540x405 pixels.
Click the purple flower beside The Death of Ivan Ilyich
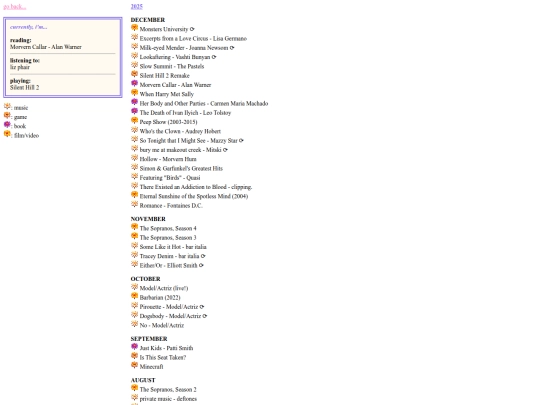coord(135,112)
